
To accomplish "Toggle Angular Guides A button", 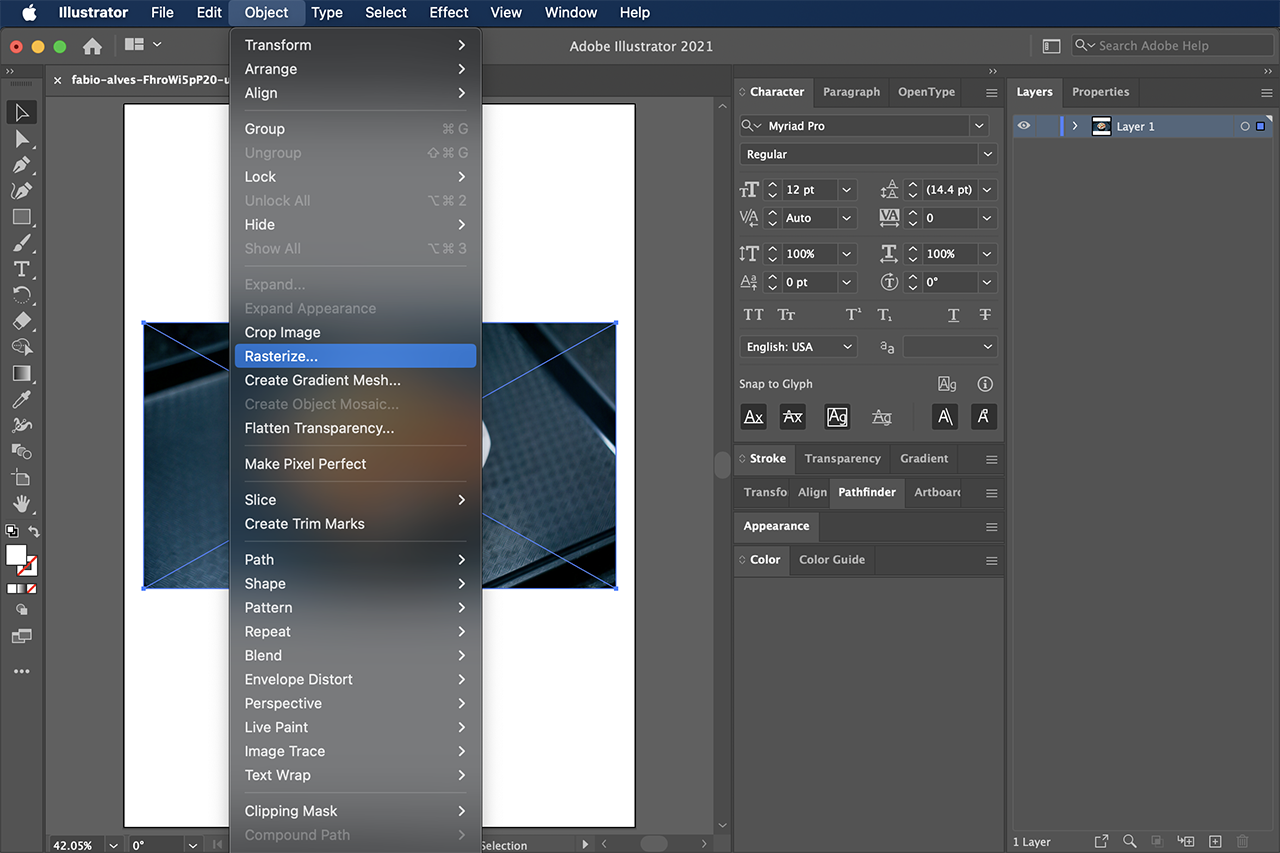I will coord(944,417).
